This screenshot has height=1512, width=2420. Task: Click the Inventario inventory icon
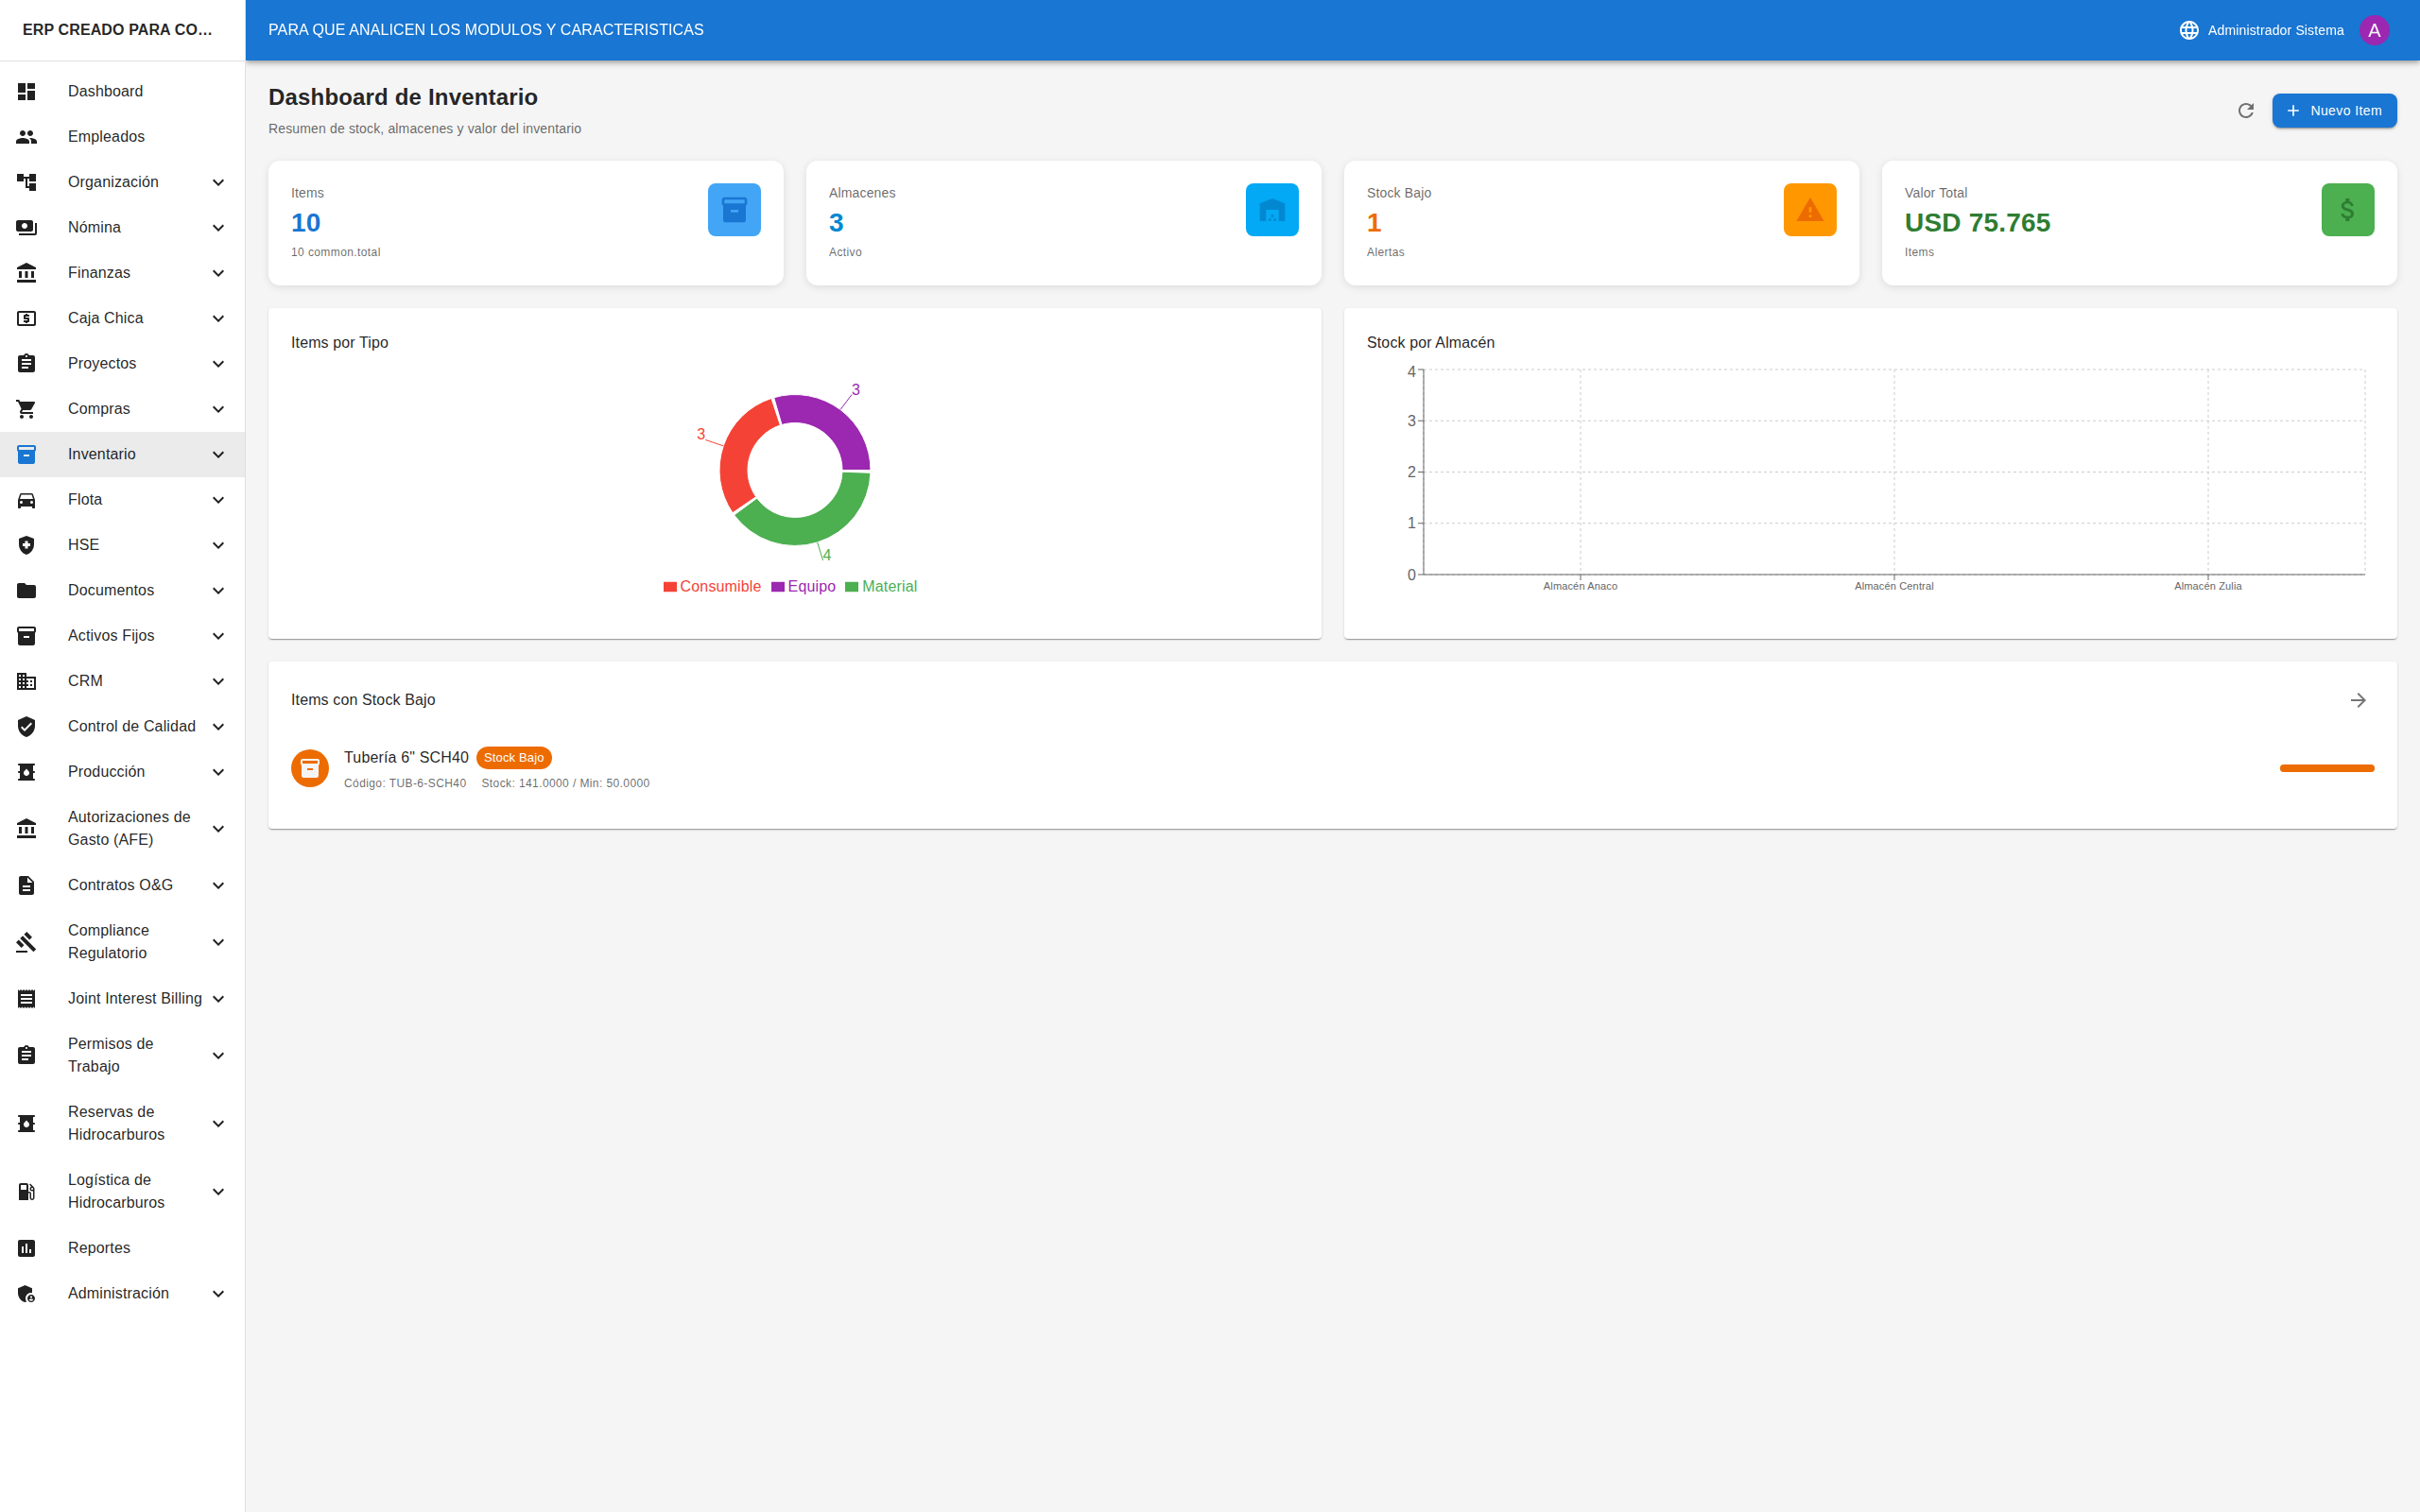26,454
